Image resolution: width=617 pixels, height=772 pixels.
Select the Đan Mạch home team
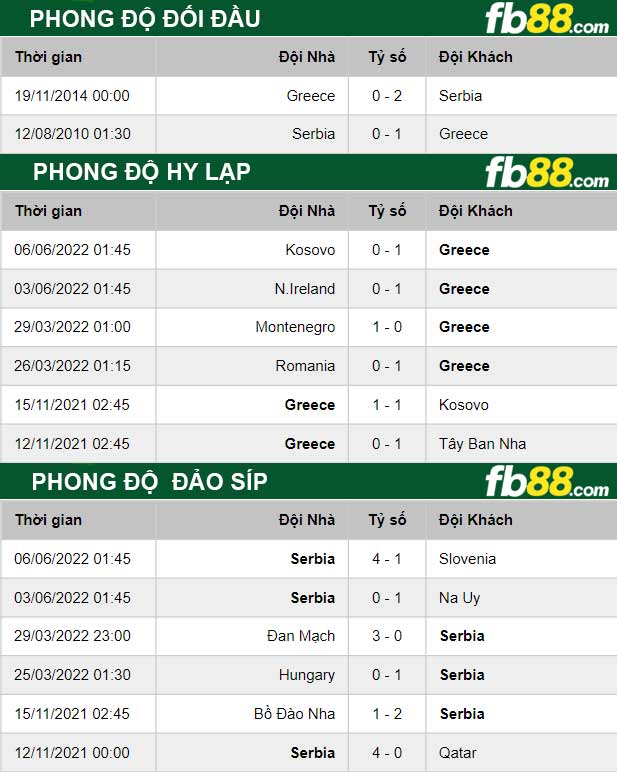click(301, 636)
